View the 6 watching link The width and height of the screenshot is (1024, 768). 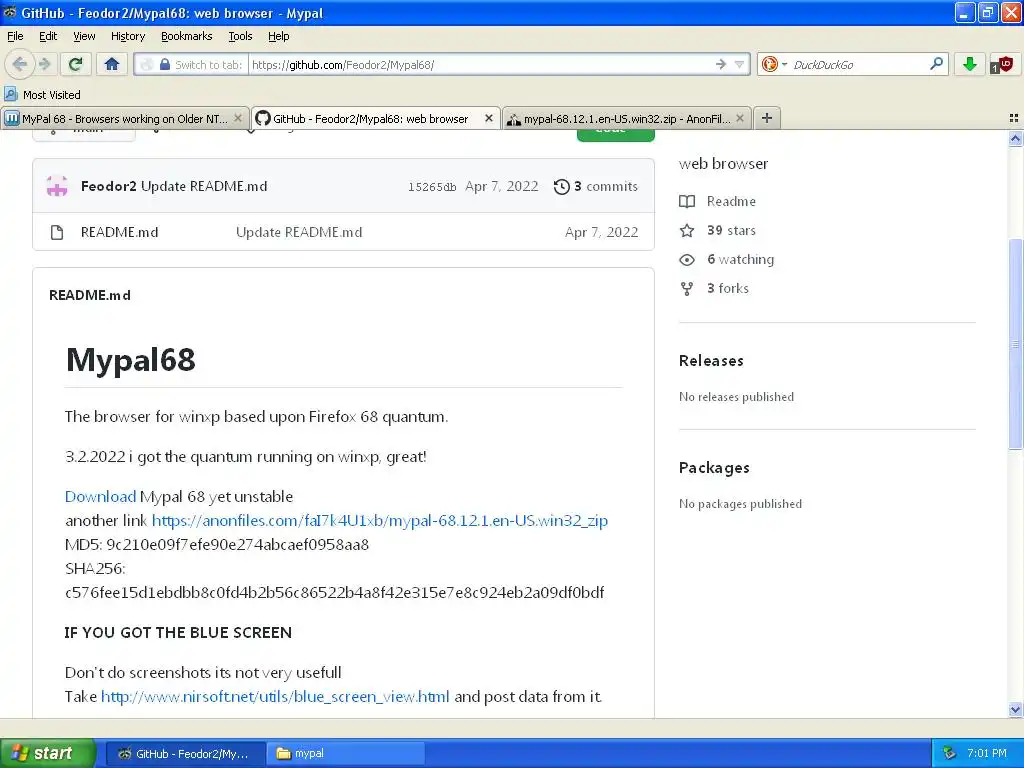(741, 259)
